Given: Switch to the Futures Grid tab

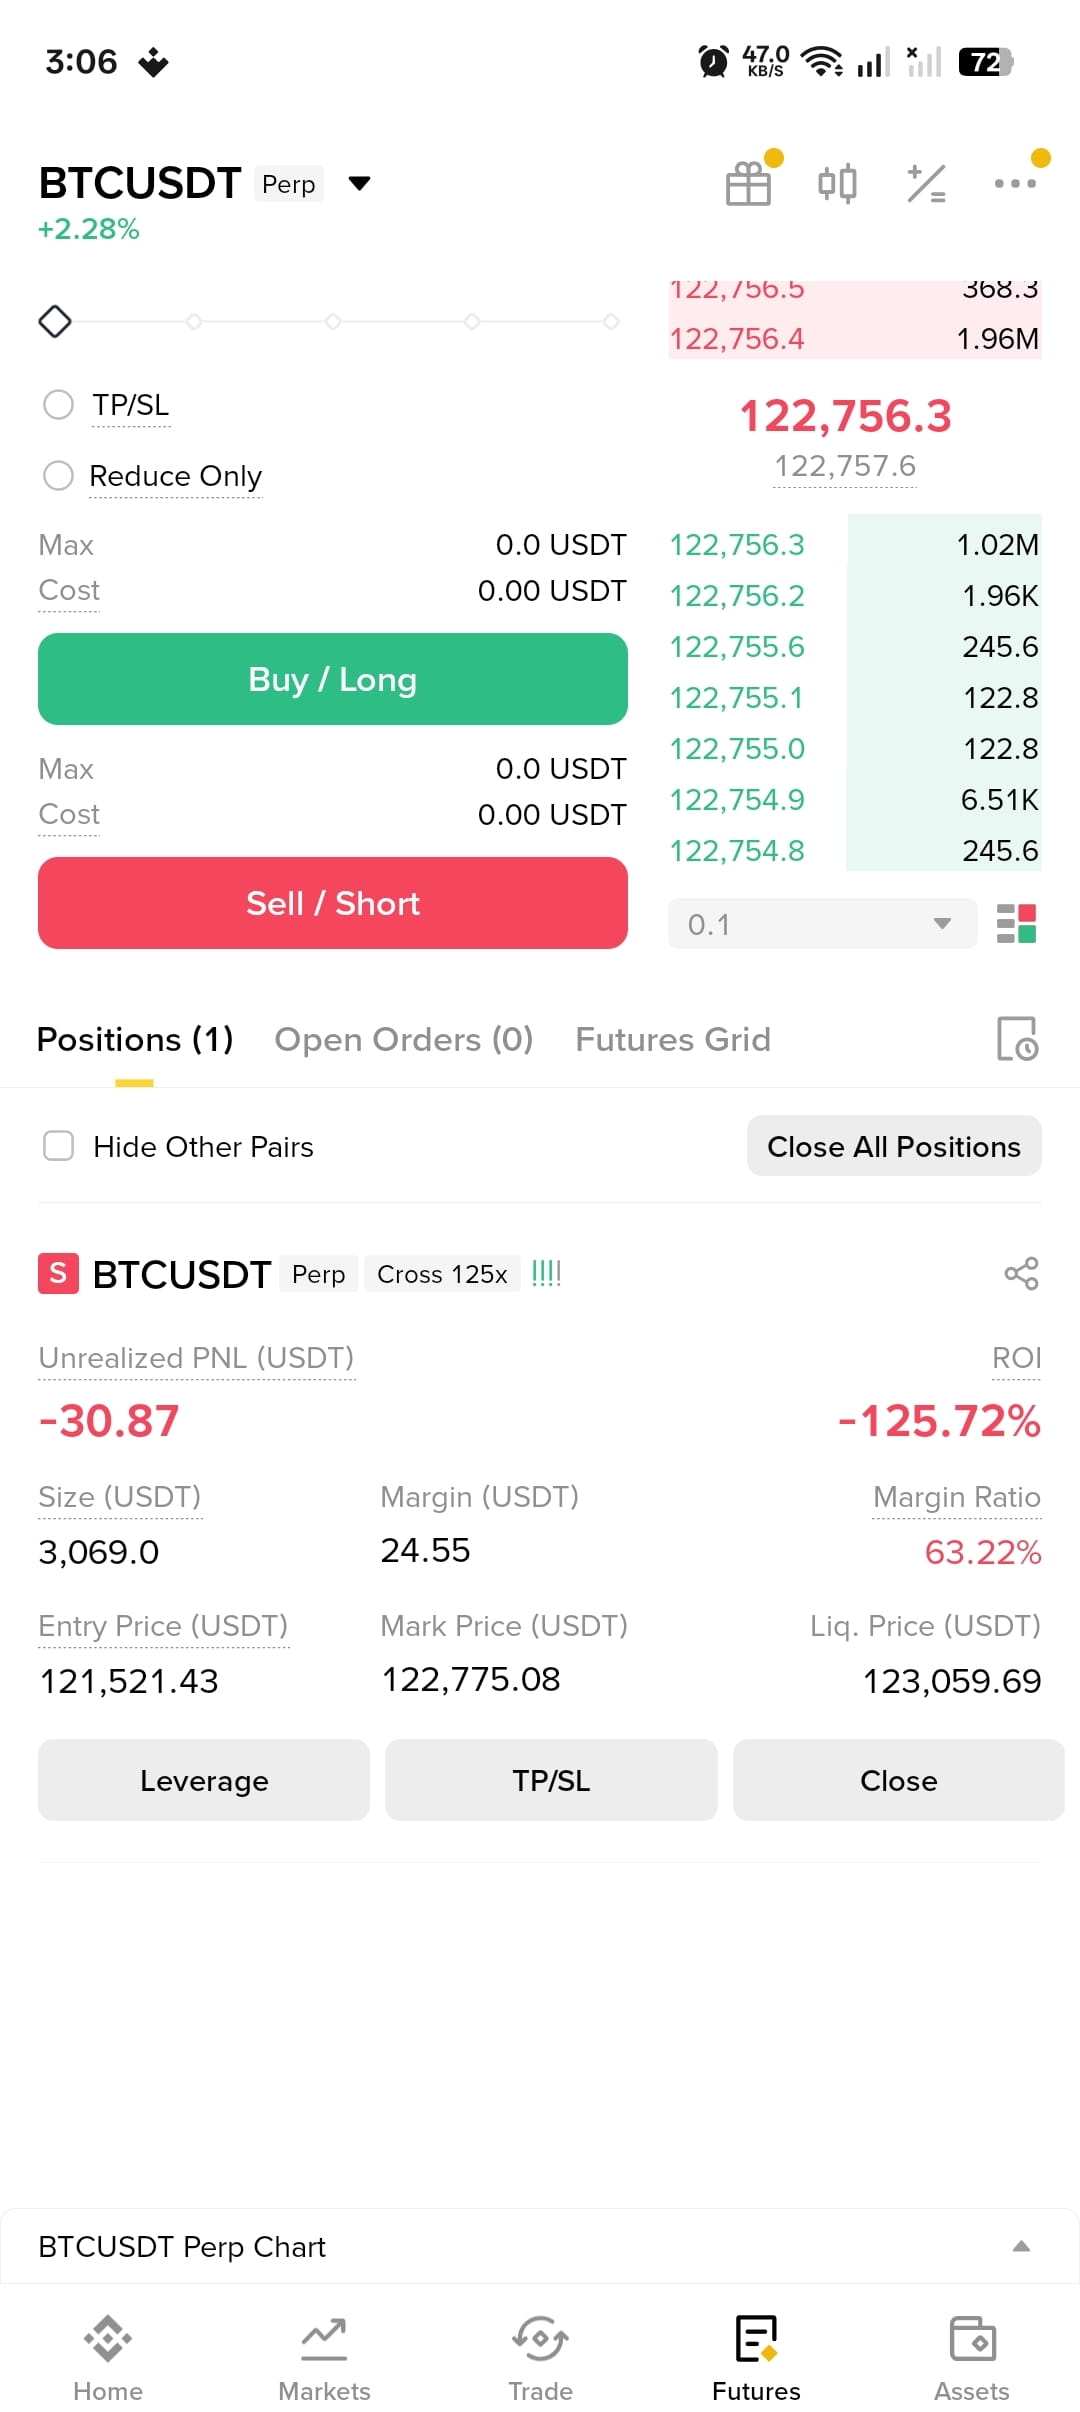Looking at the screenshot, I should pyautogui.click(x=673, y=1039).
